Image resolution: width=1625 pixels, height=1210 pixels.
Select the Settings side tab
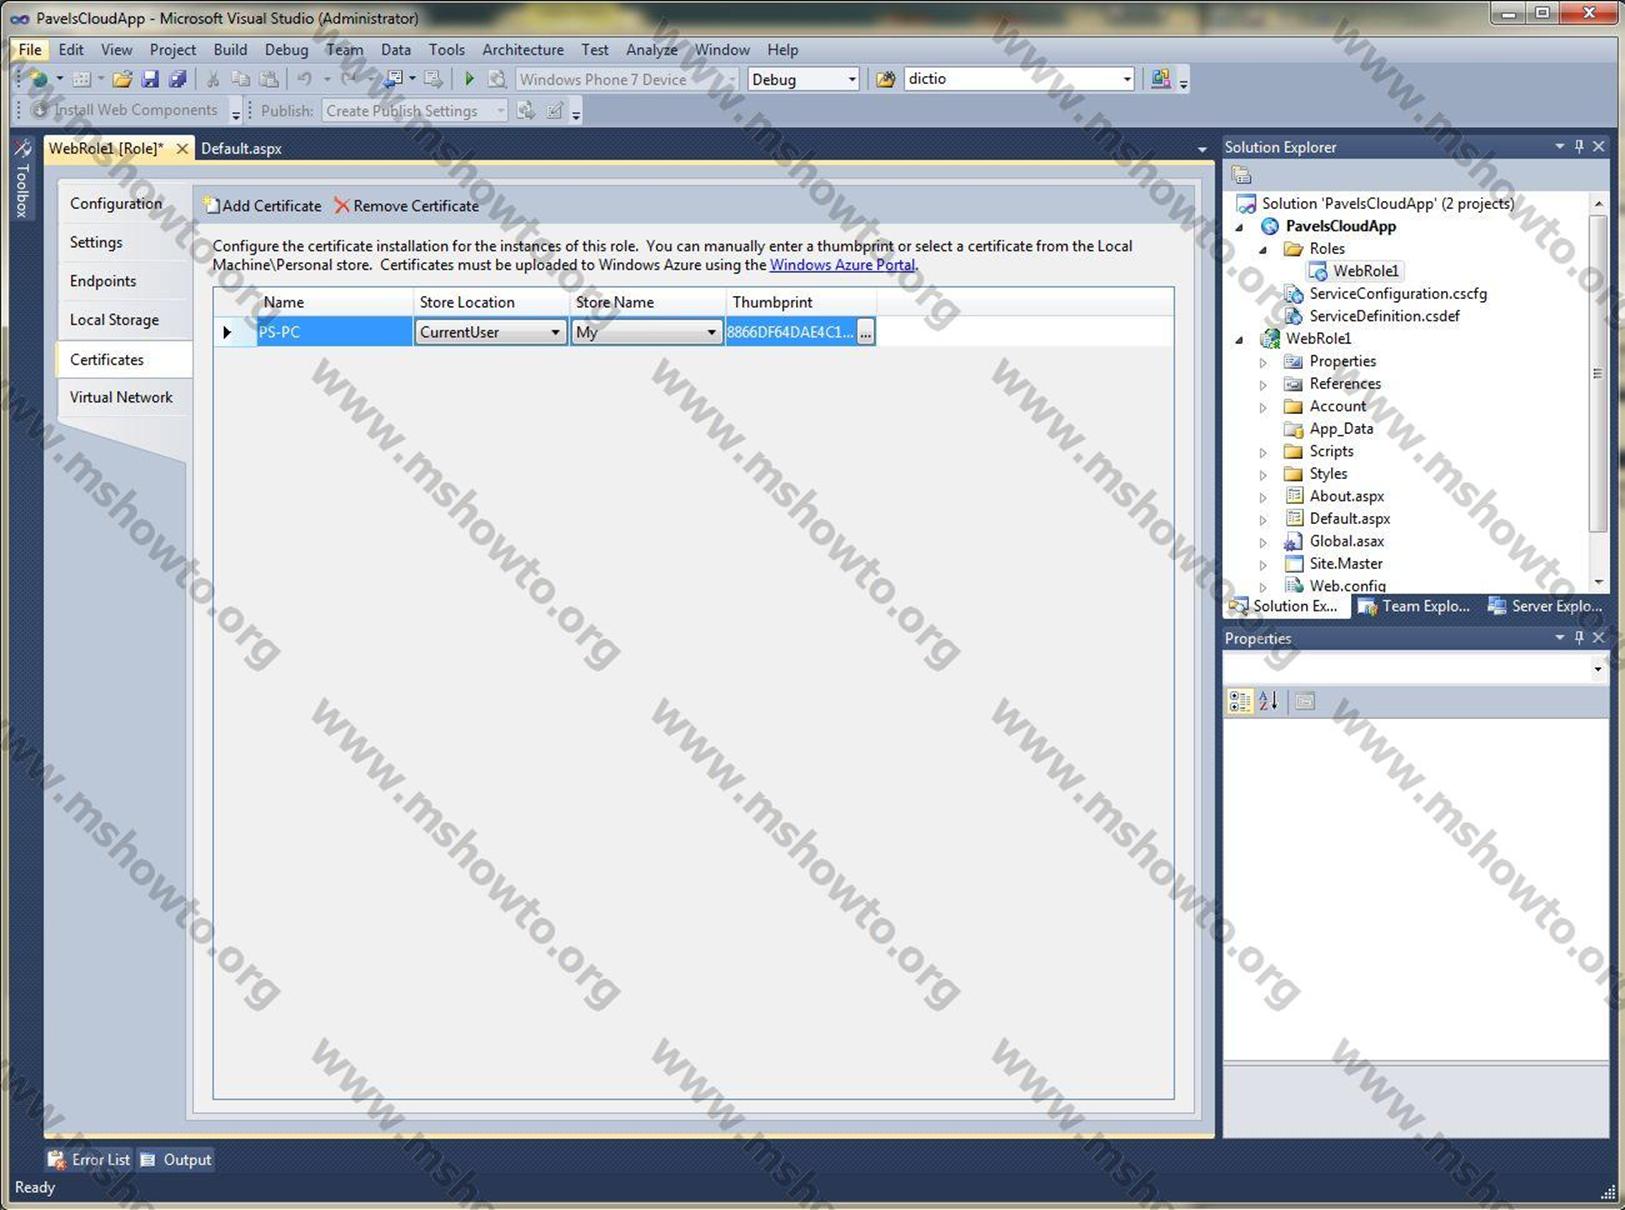click(x=96, y=243)
